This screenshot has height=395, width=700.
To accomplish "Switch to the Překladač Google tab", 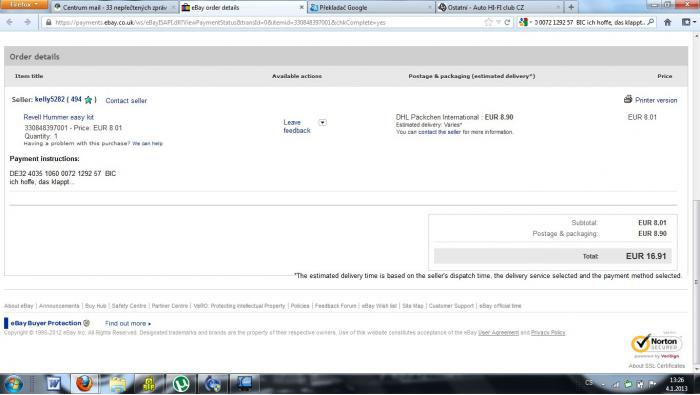I will [371, 8].
